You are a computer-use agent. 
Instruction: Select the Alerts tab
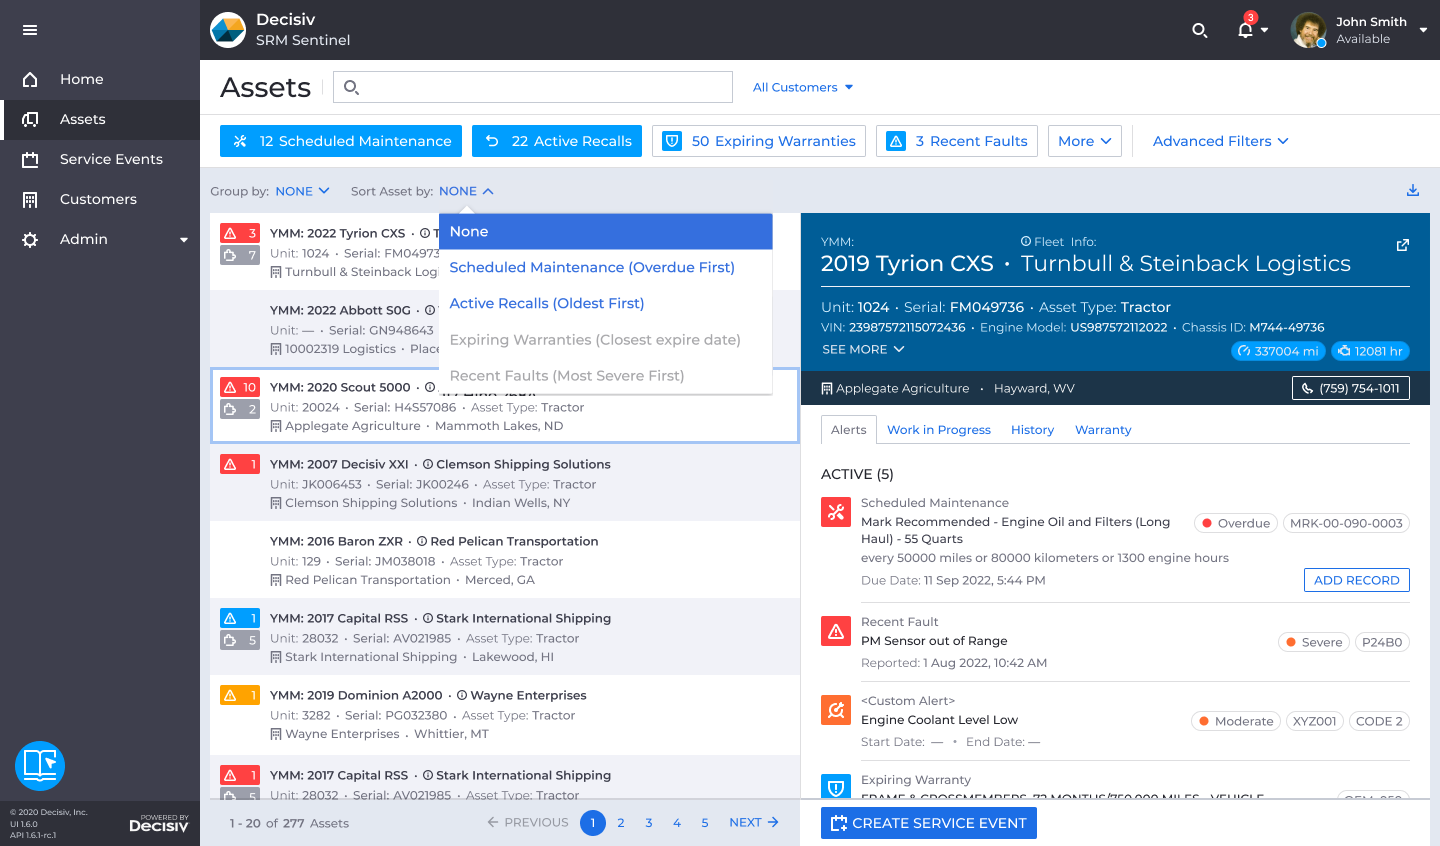pos(849,430)
